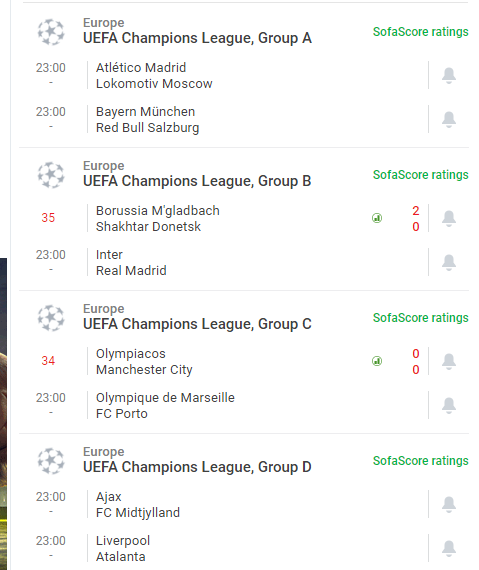
Task: Click Champions League logo beside Group C
Action: (x=51, y=318)
